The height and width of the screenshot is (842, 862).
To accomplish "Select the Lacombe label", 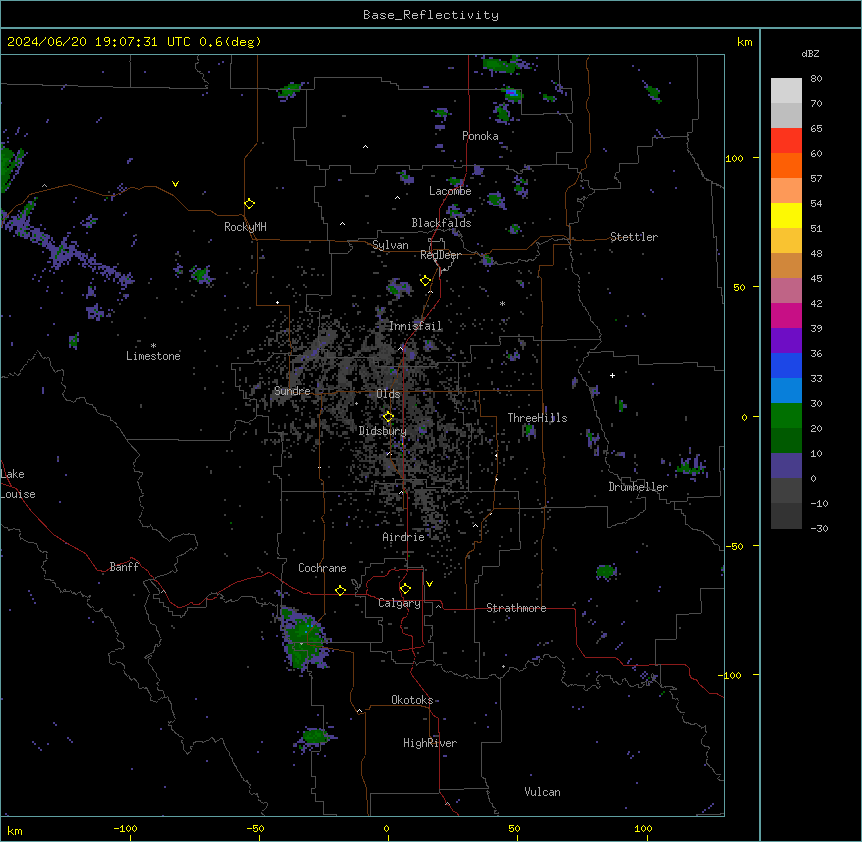I will [450, 191].
